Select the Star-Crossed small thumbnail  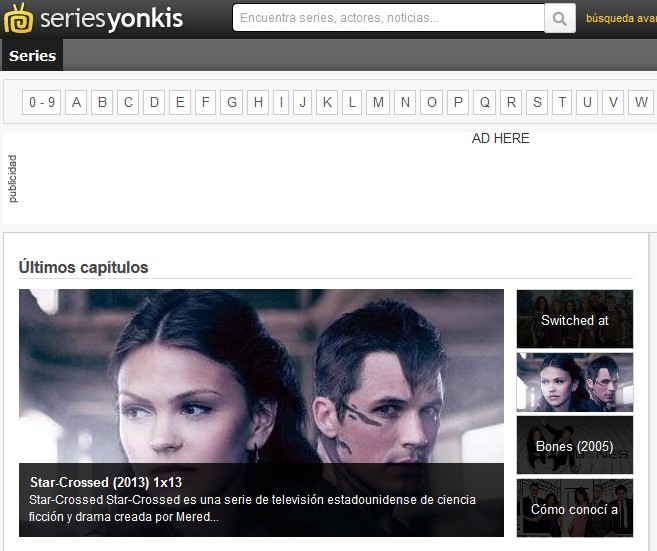point(574,382)
